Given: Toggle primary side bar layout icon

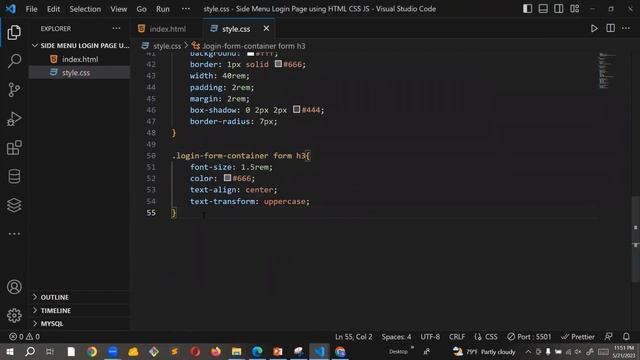Looking at the screenshot, I should [527, 9].
